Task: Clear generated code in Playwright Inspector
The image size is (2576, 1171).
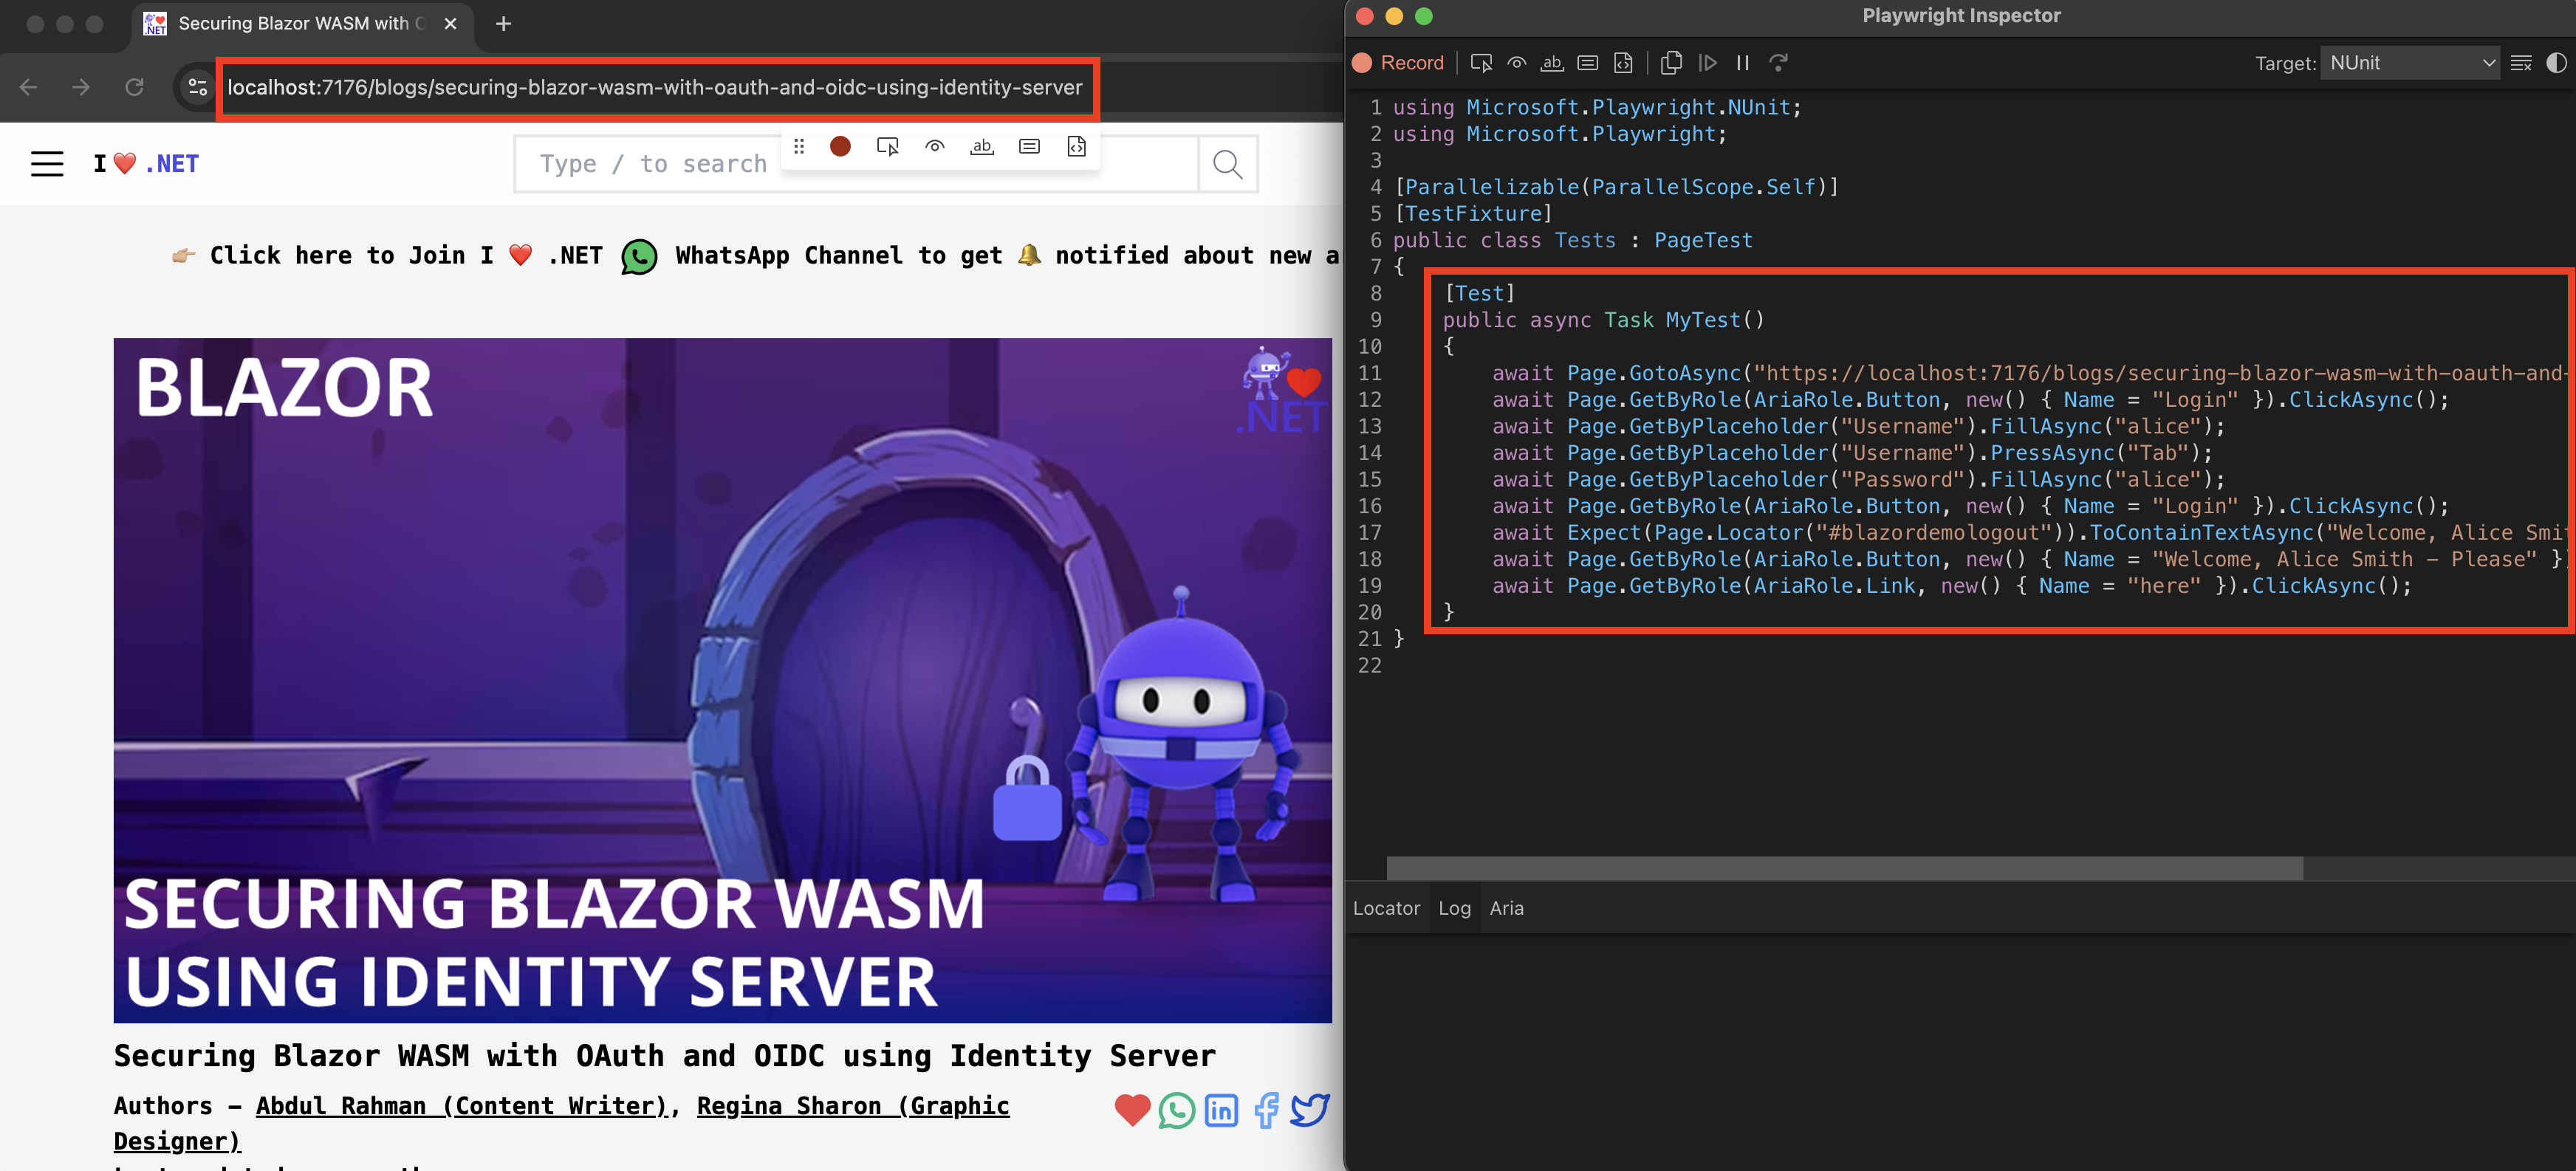Action: [2521, 63]
